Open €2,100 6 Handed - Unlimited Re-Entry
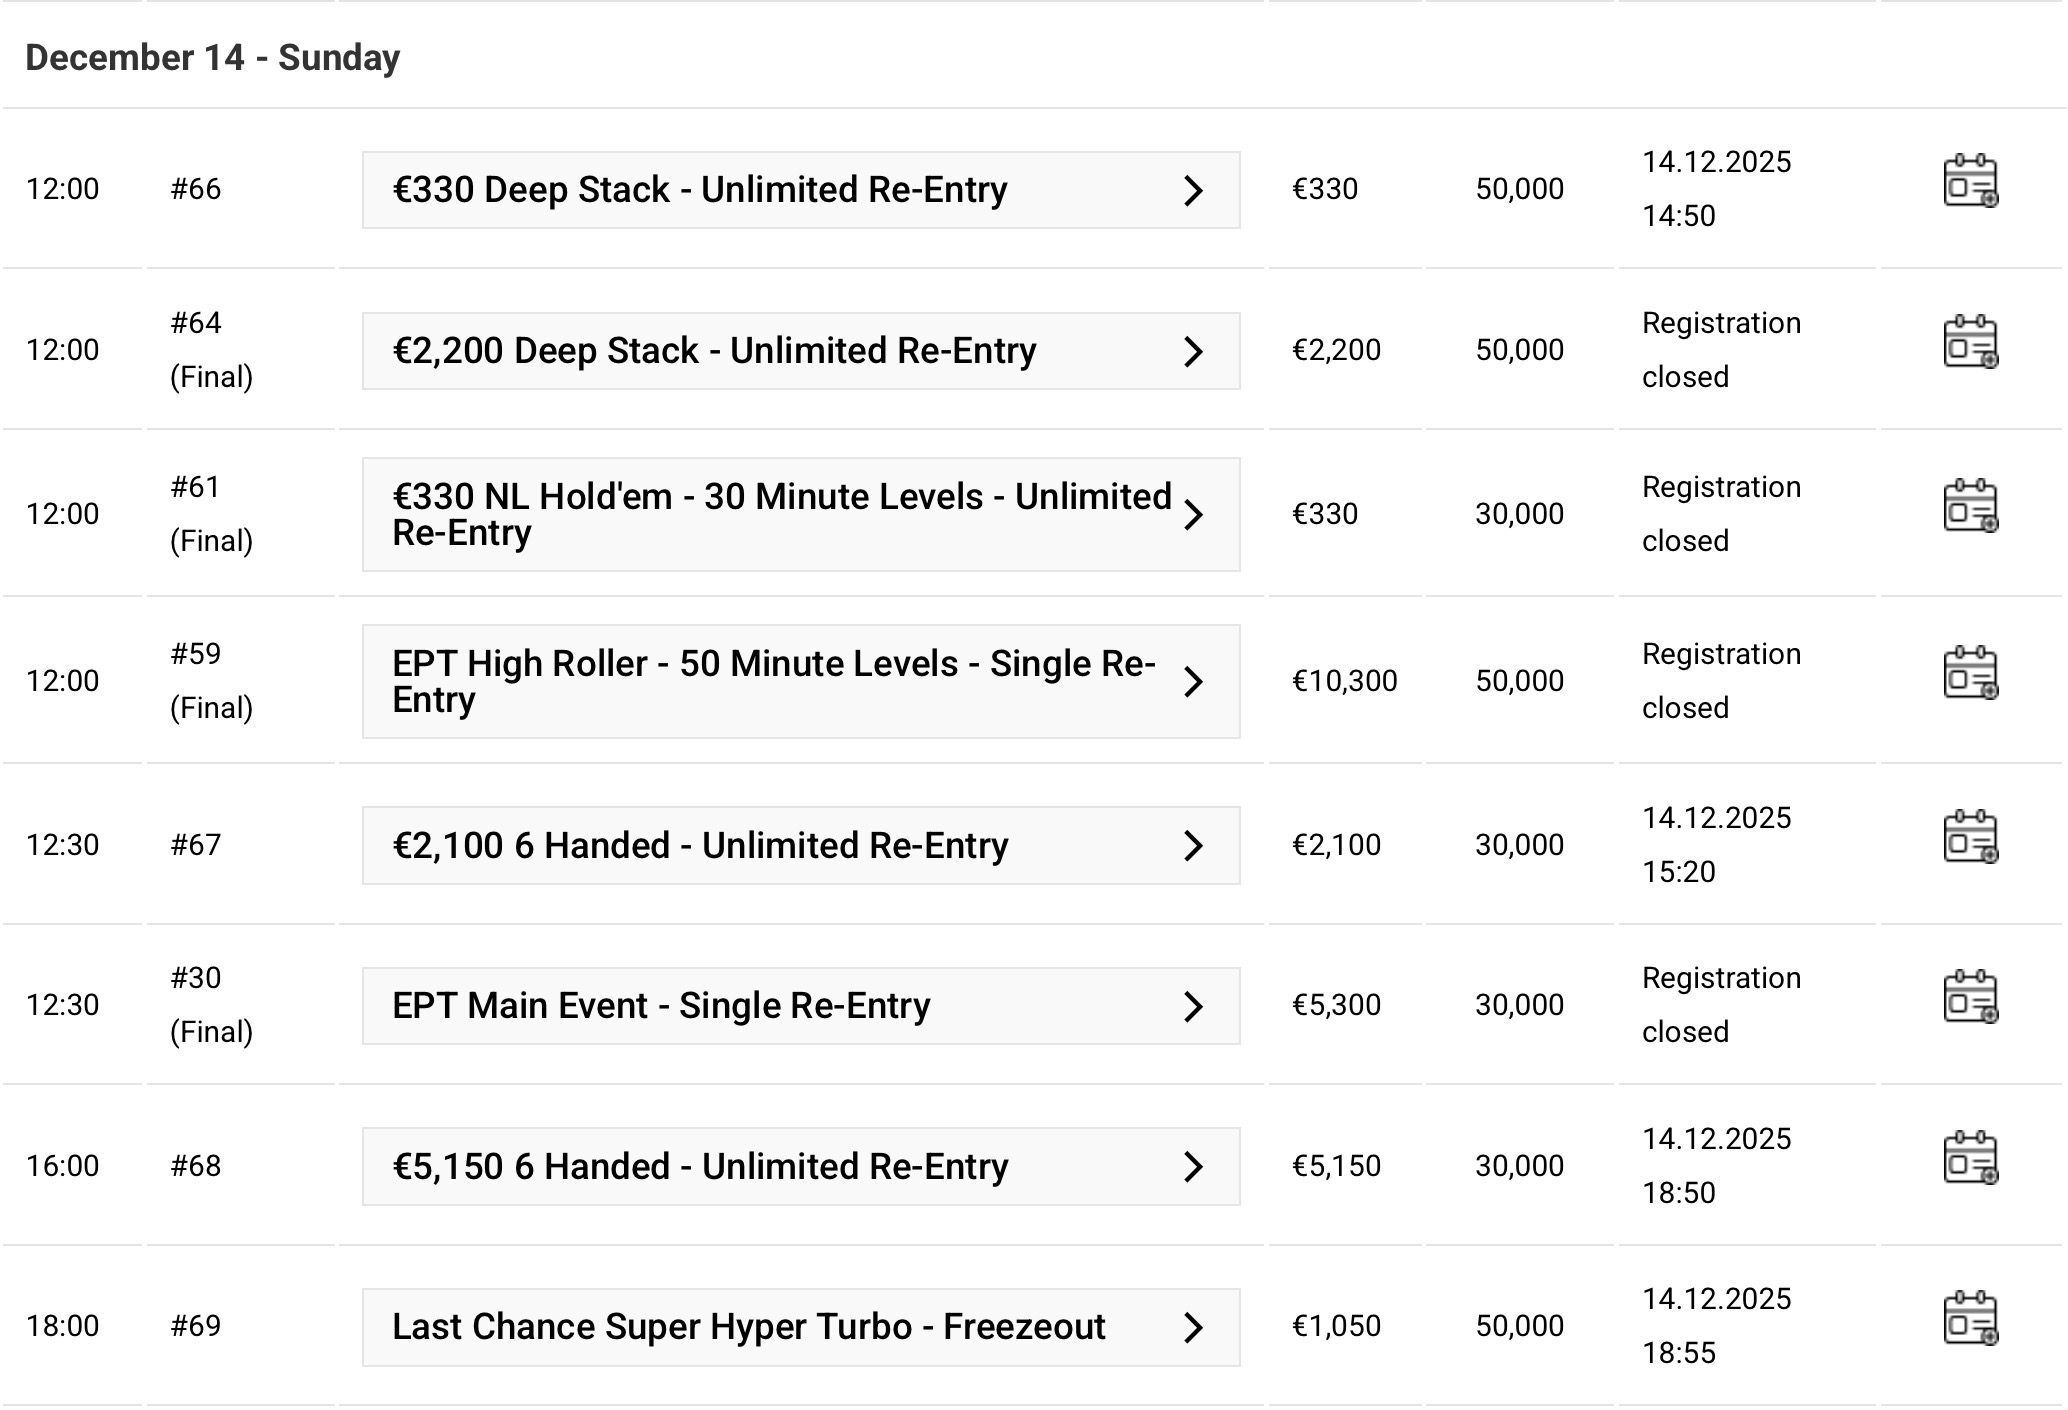This screenshot has height=1410, width=2068. click(700, 846)
